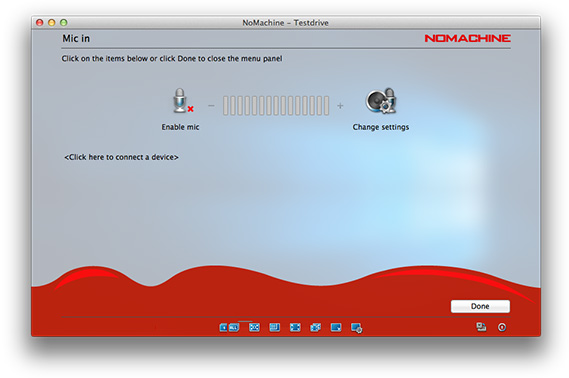Click the NoMachine logo
Image resolution: width=569 pixels, height=378 pixels.
pyautogui.click(x=467, y=38)
